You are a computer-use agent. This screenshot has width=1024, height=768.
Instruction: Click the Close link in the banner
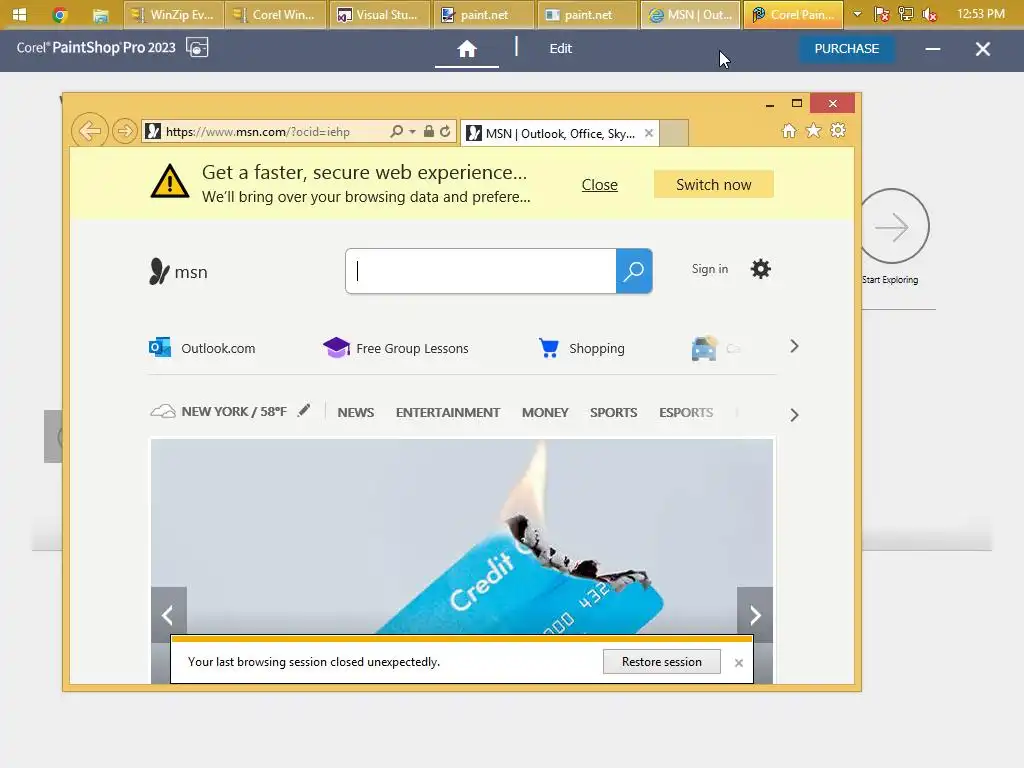click(x=600, y=185)
